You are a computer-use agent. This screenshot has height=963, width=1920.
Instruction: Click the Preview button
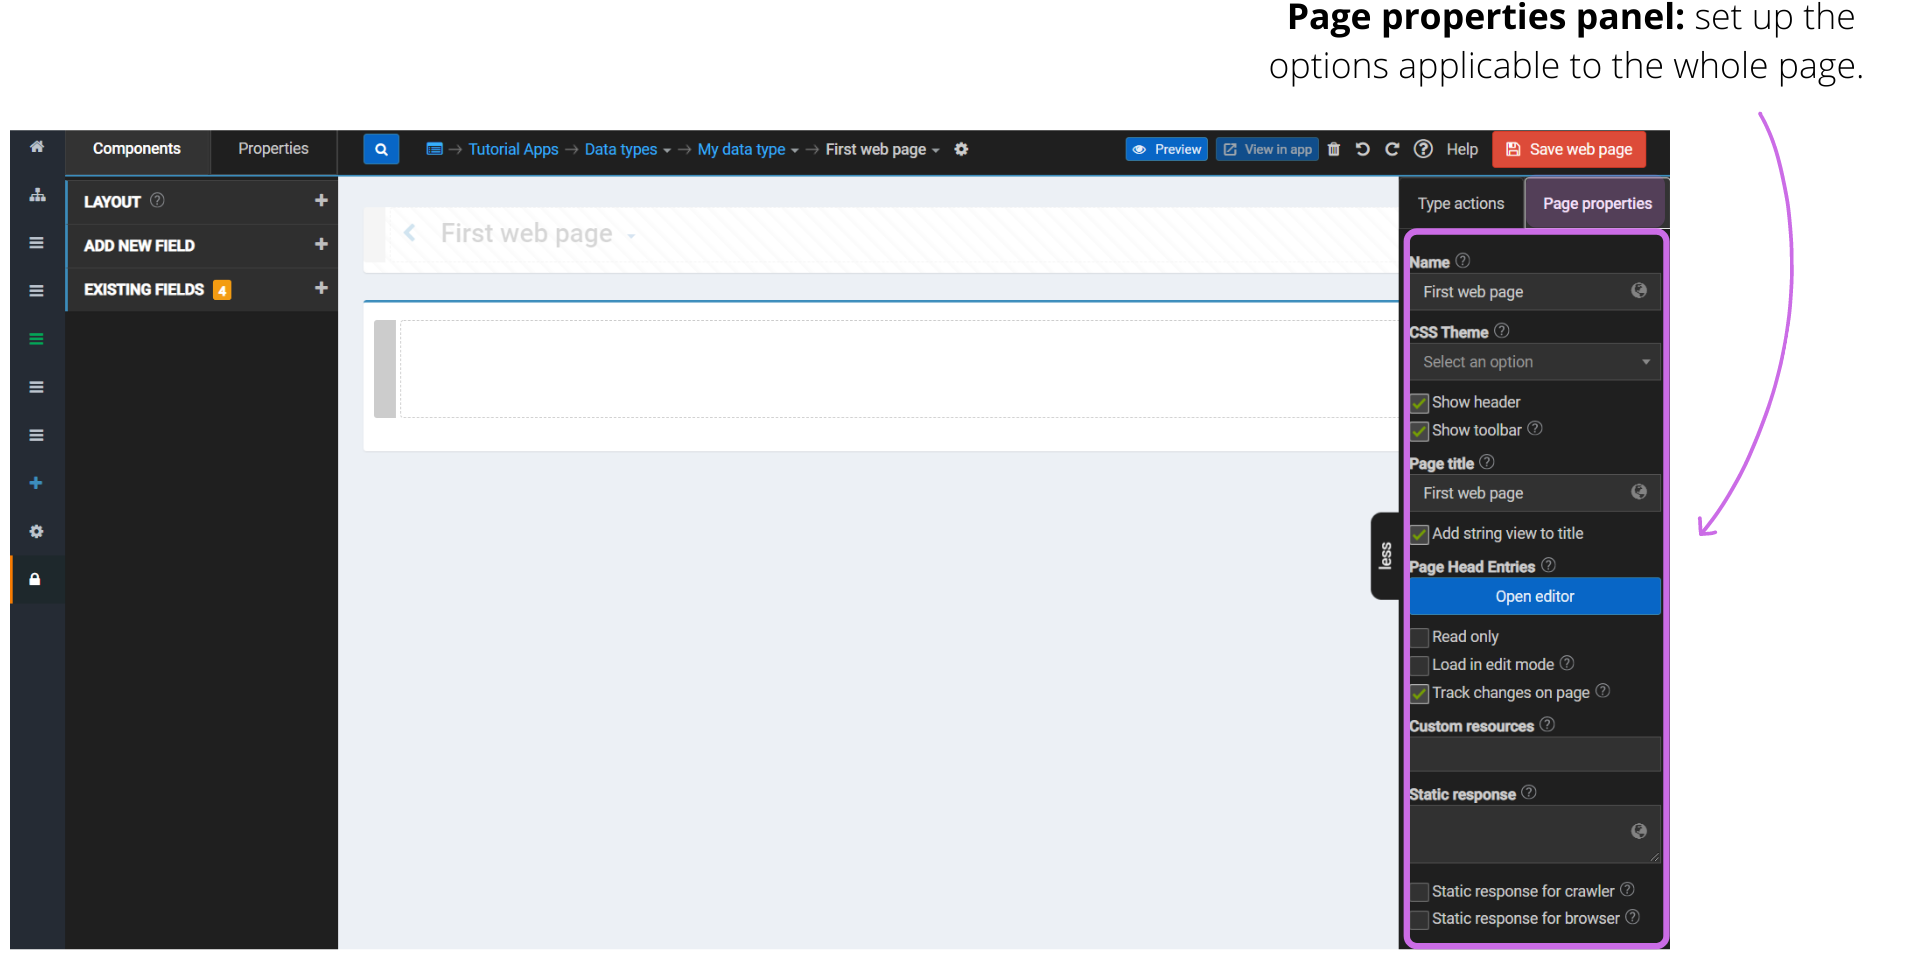point(1167,149)
